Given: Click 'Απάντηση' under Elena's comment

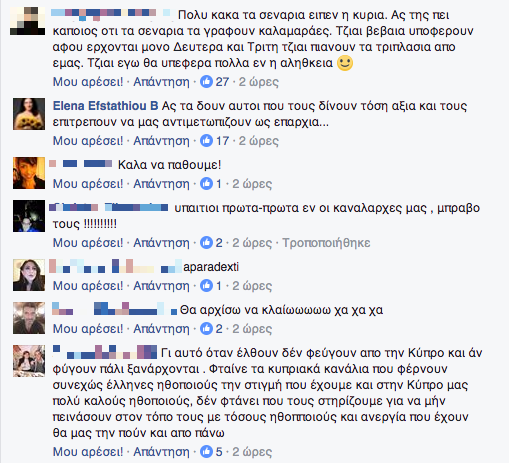Looking at the screenshot, I should point(161,141).
